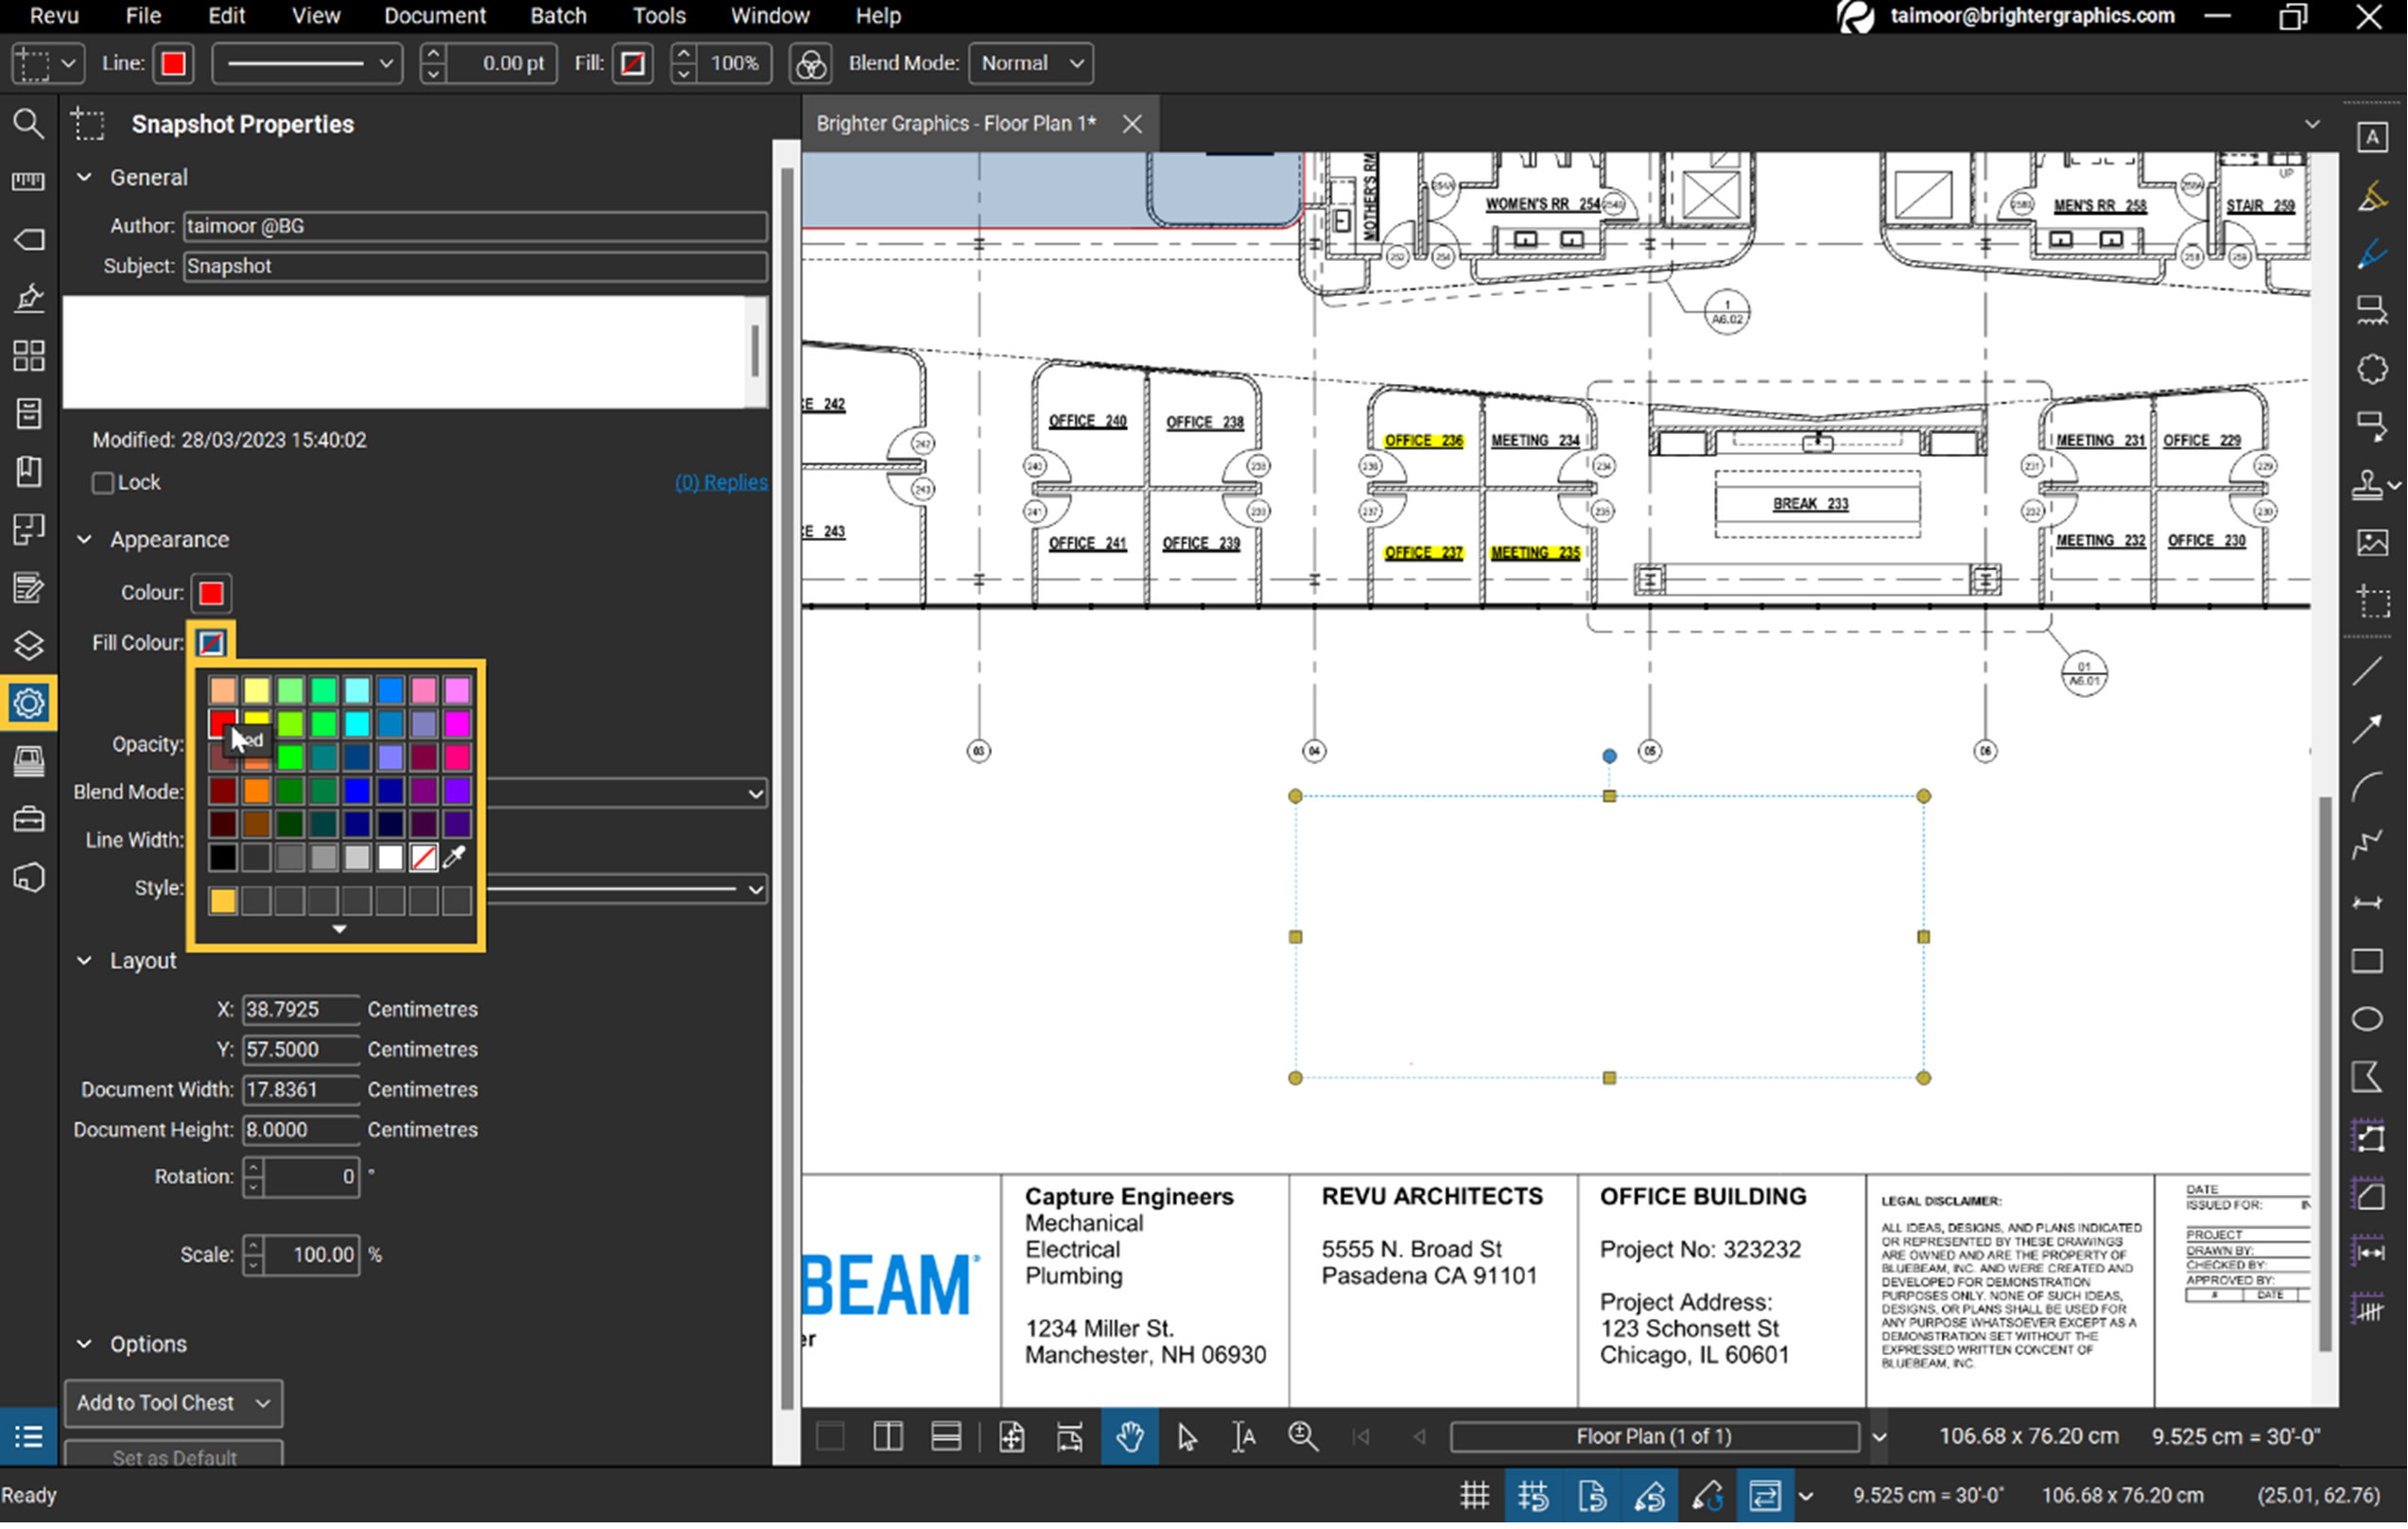Click the Revu menu button
Image resolution: width=2408 pixels, height=1529 pixels.
pyautogui.click(x=54, y=16)
